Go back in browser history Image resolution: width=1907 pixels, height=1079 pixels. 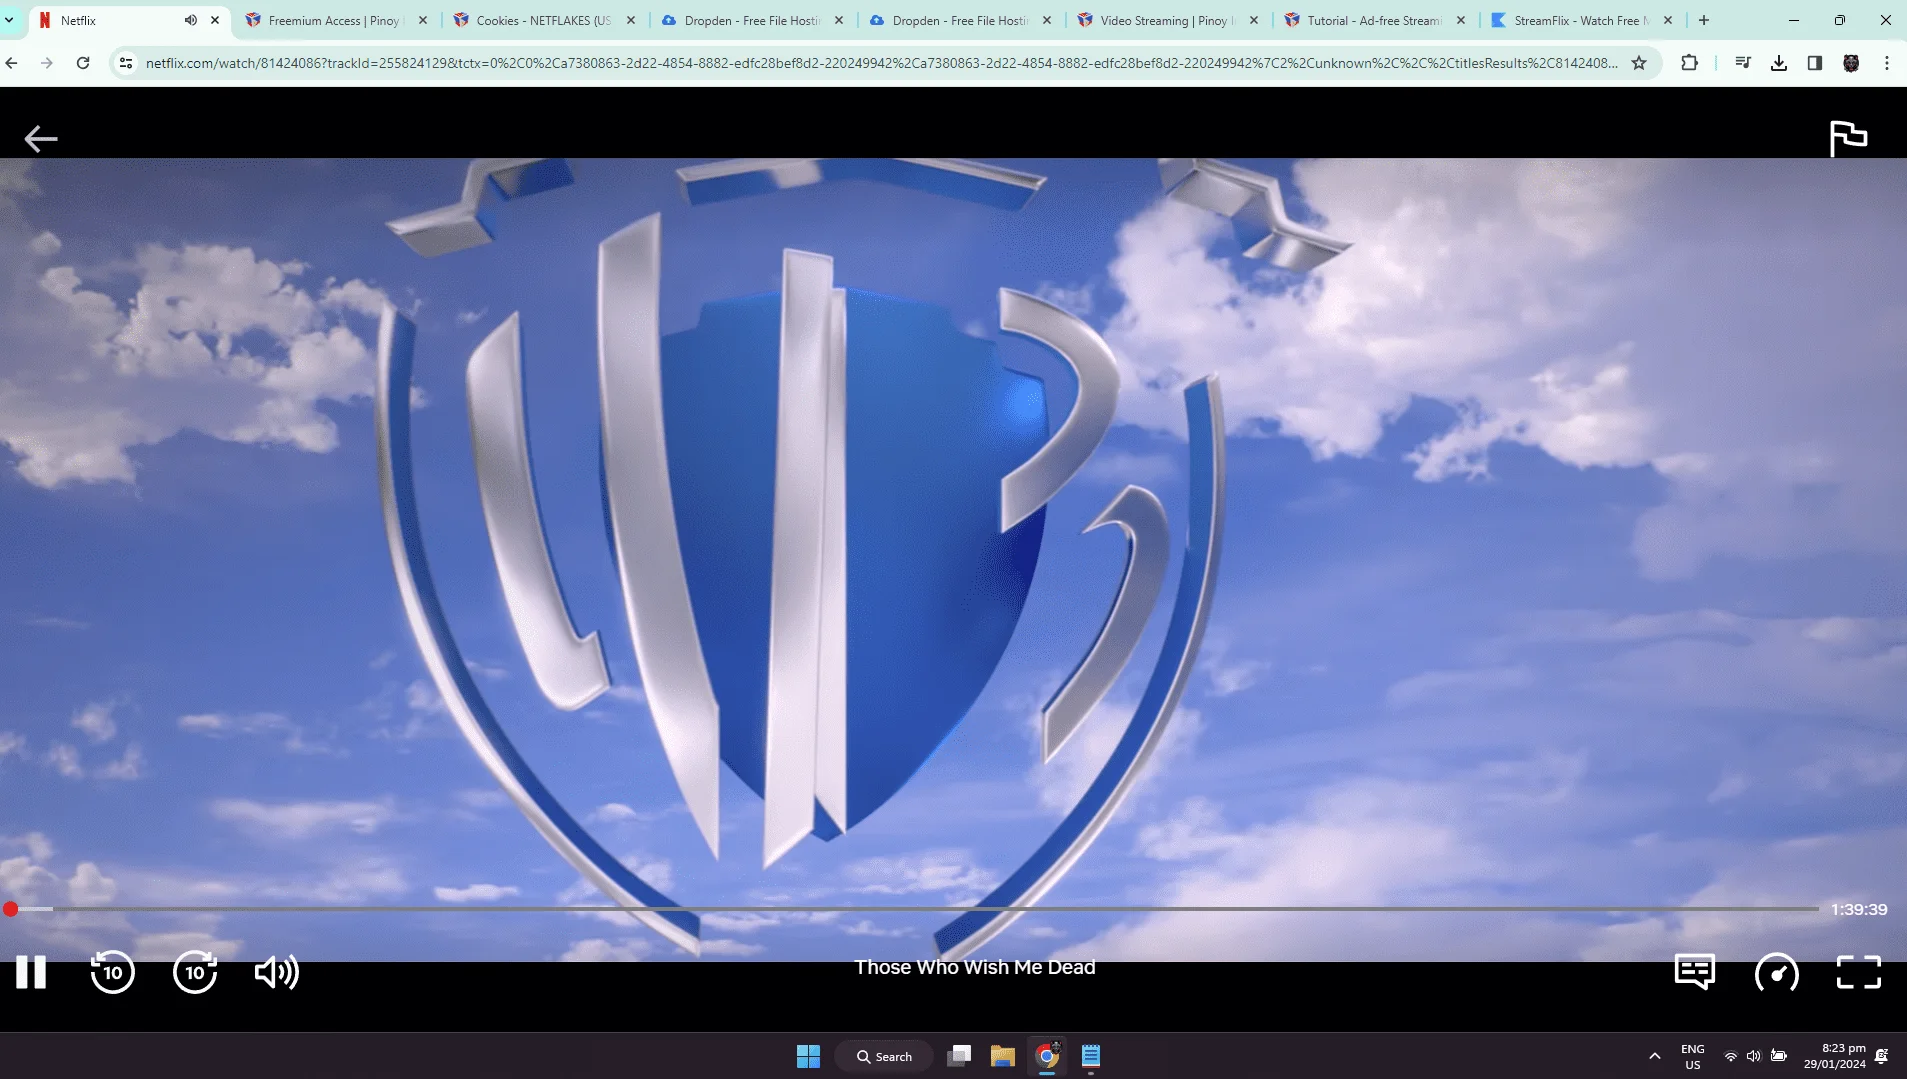[x=12, y=63]
